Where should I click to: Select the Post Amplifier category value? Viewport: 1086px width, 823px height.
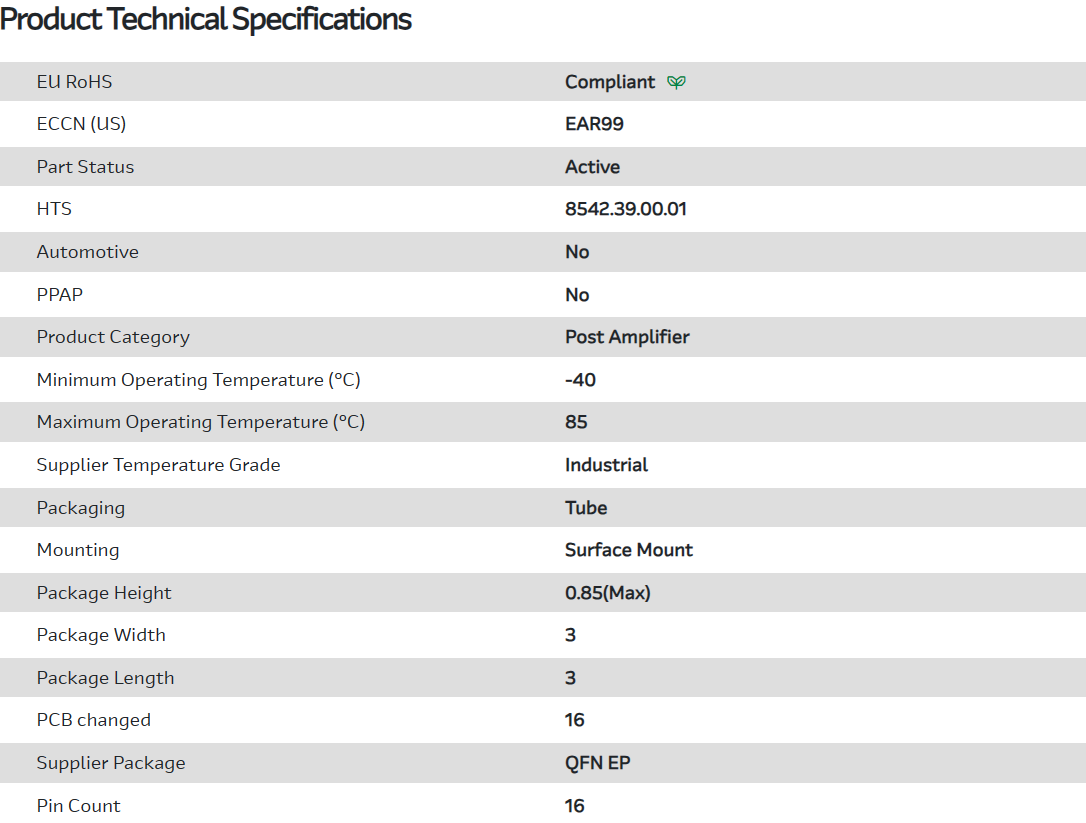click(627, 337)
